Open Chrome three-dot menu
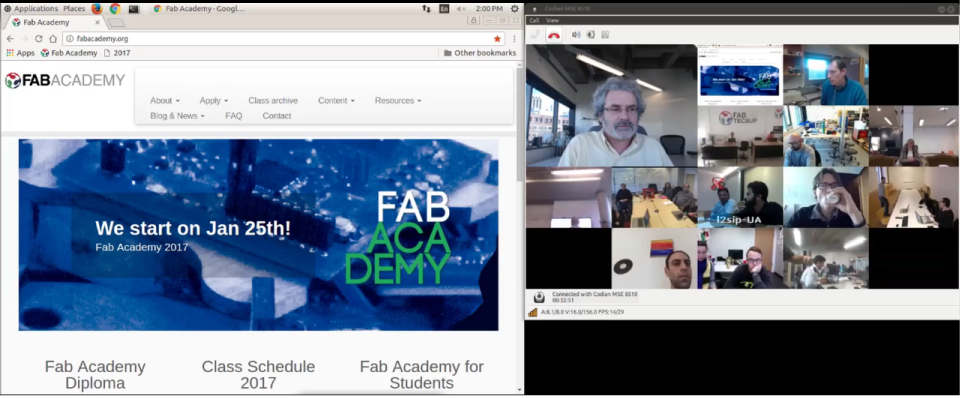This screenshot has width=960, height=398. (x=514, y=39)
